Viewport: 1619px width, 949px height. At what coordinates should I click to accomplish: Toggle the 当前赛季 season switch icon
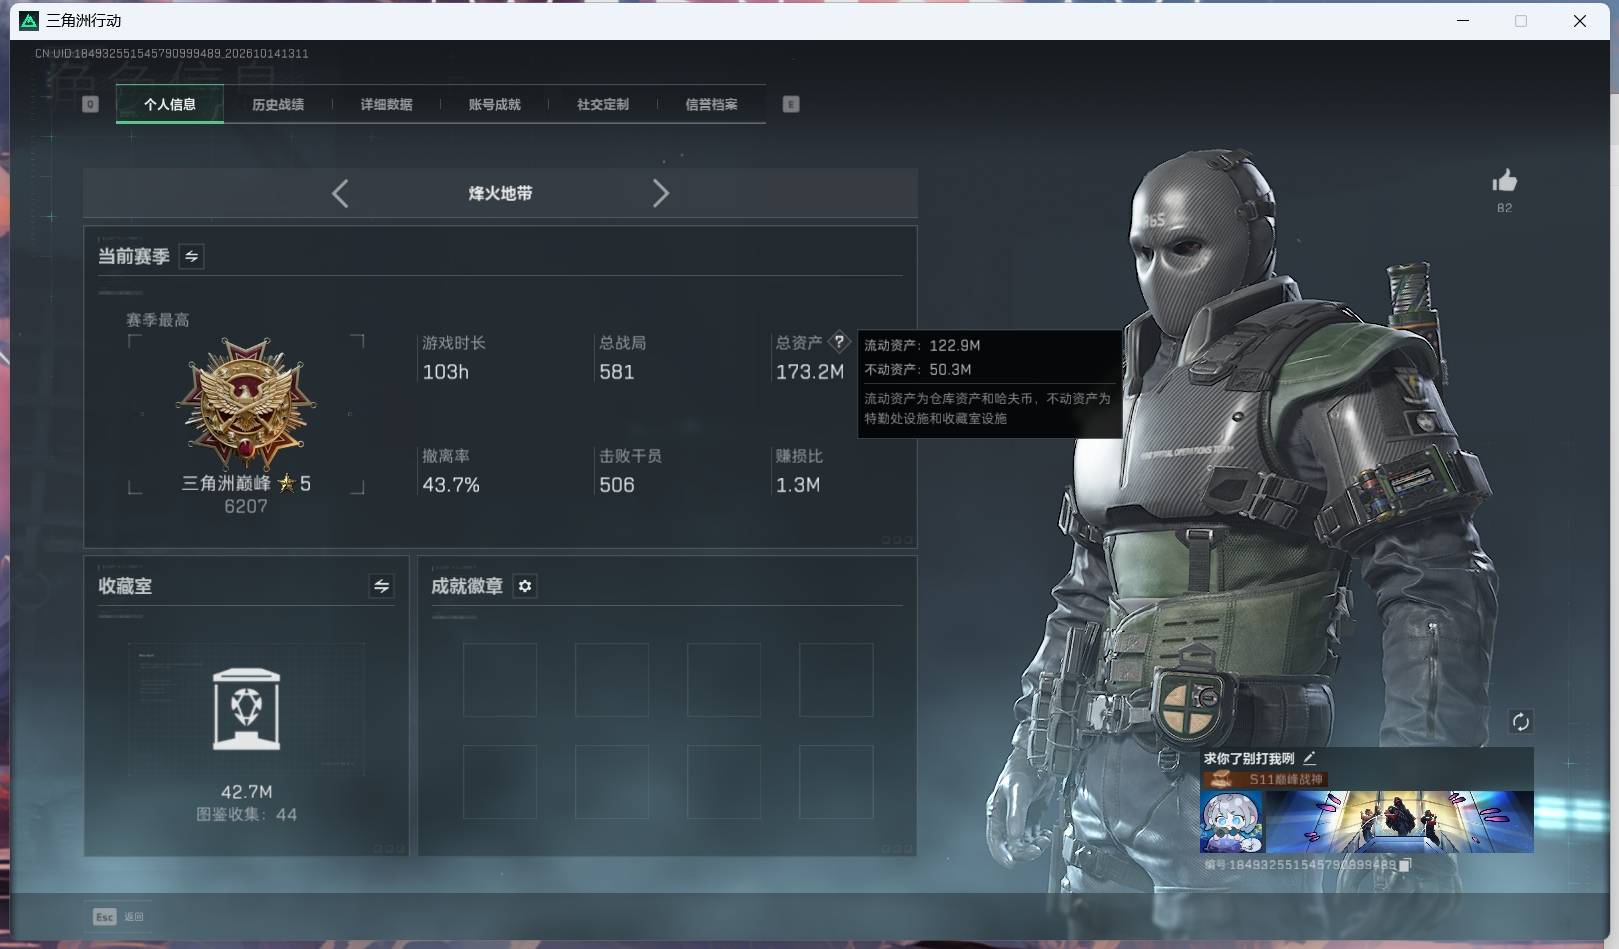tap(191, 256)
